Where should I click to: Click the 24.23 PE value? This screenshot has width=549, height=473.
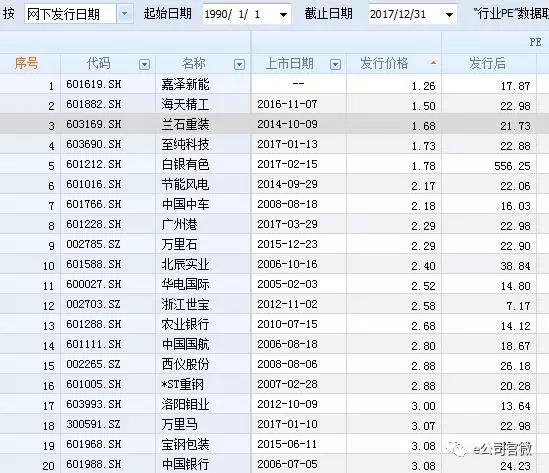515,466
